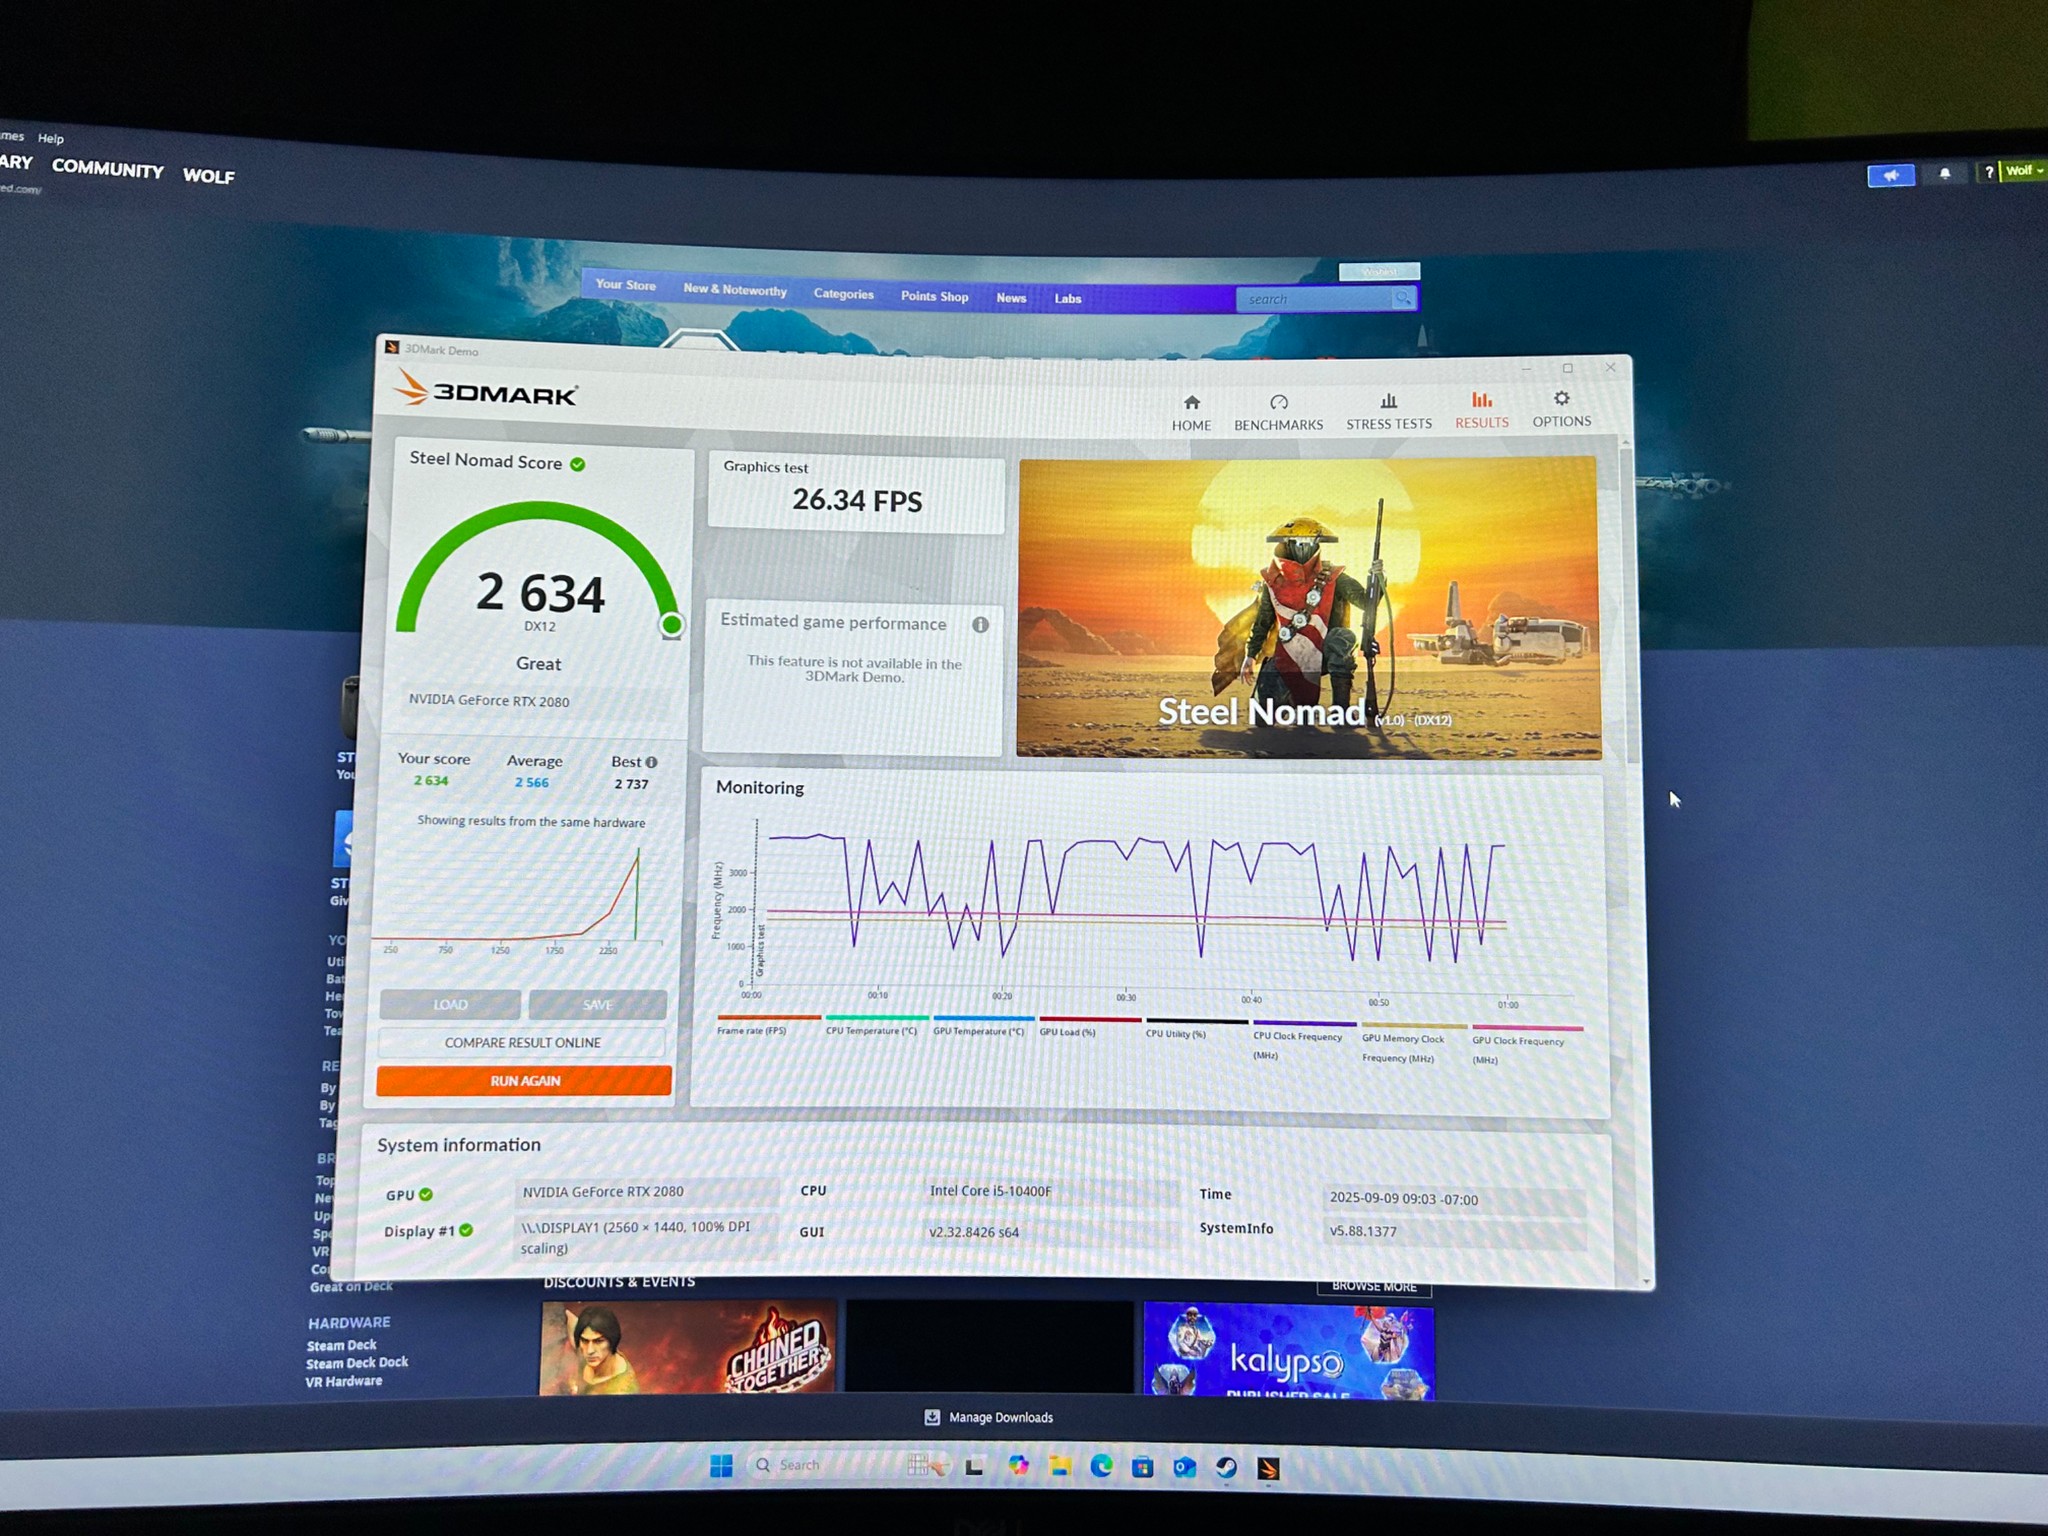2048x1536 pixels.
Task: Click the Save result button
Action: (x=598, y=1005)
